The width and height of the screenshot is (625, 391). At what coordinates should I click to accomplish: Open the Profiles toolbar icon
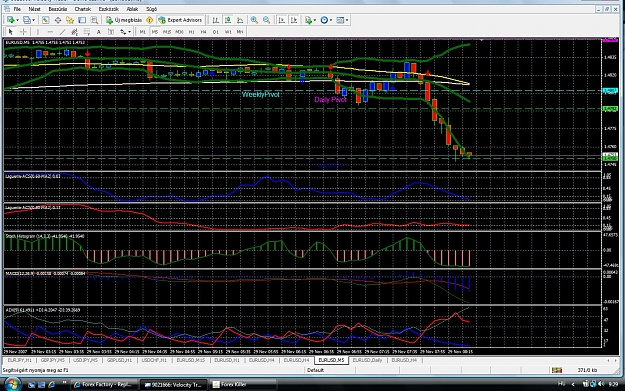click(27, 20)
